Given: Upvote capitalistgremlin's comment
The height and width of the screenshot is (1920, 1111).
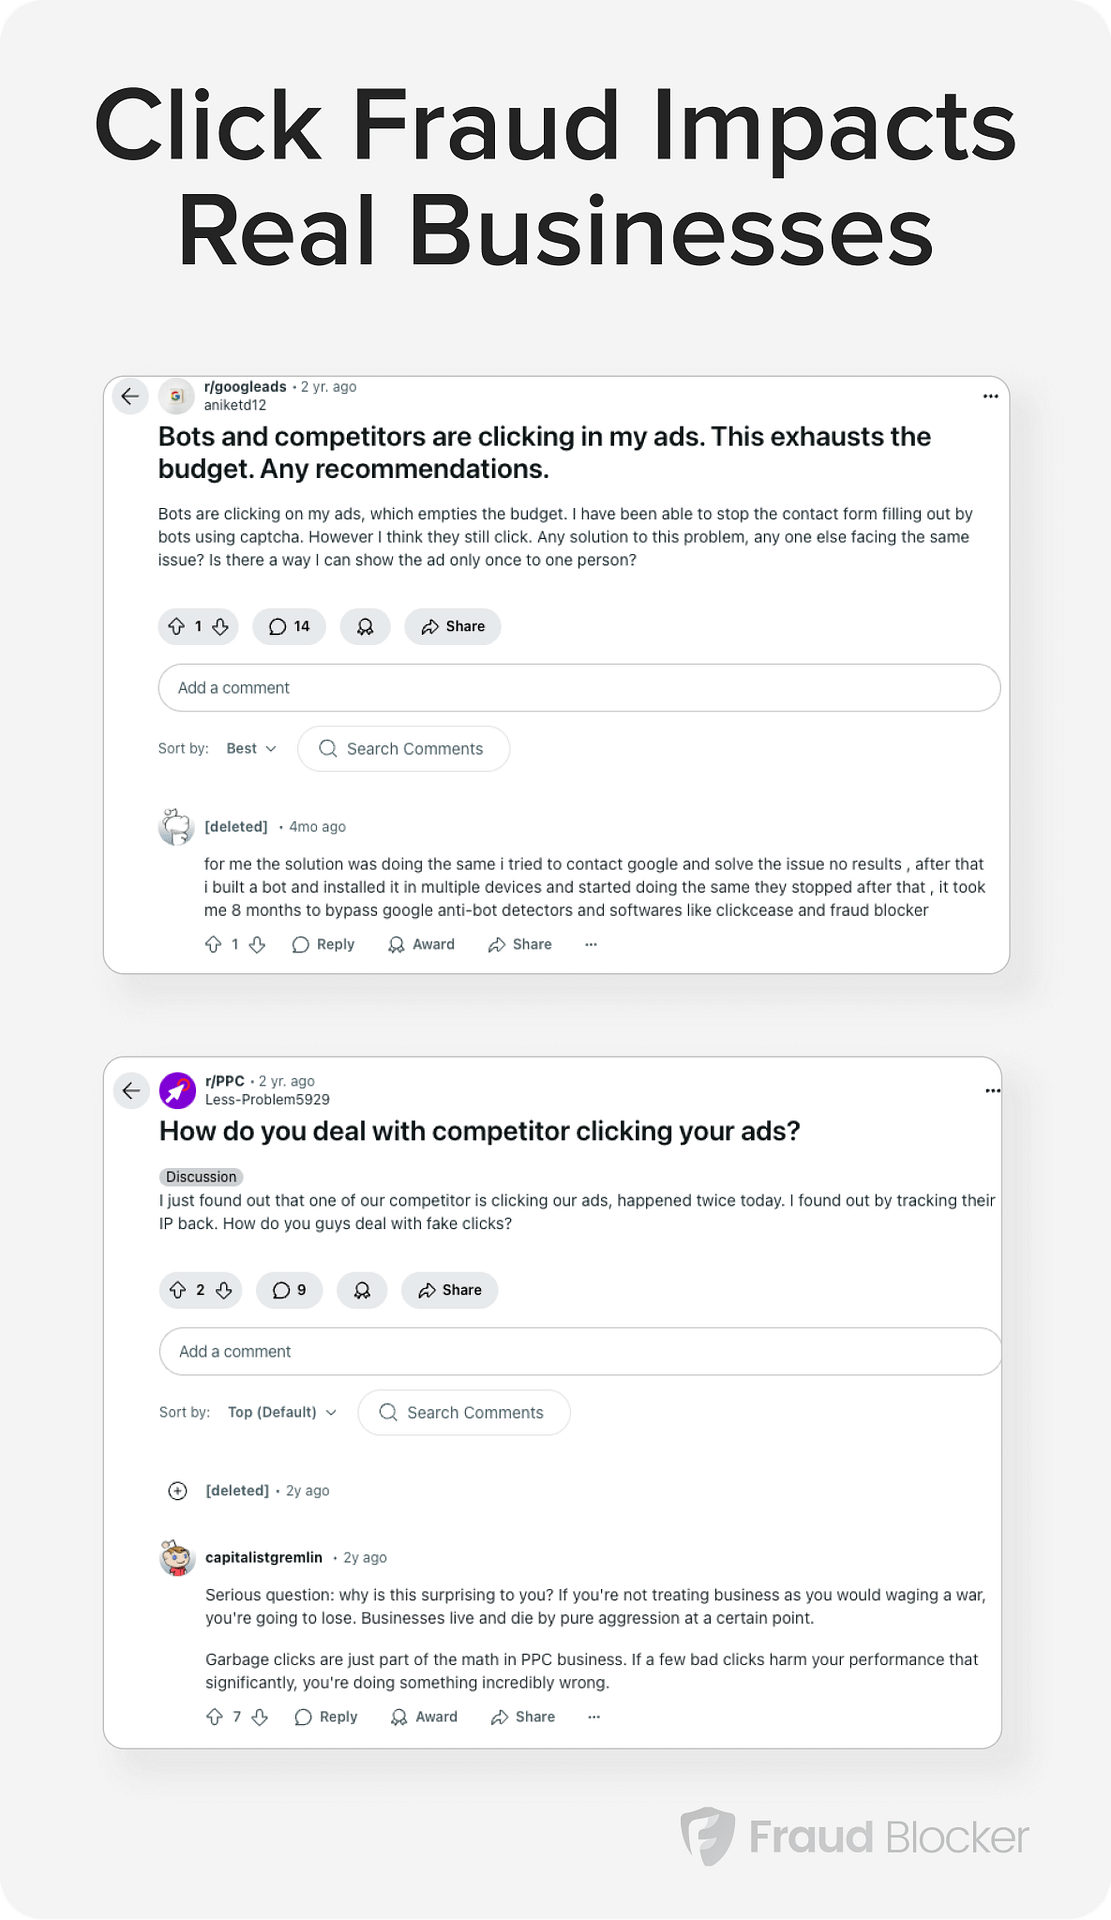Looking at the screenshot, I should point(214,1717).
